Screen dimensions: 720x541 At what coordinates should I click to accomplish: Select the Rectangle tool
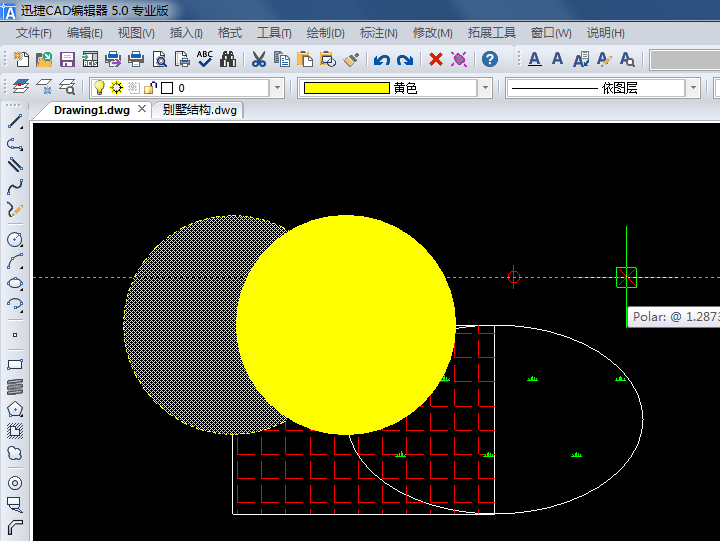tap(15, 365)
